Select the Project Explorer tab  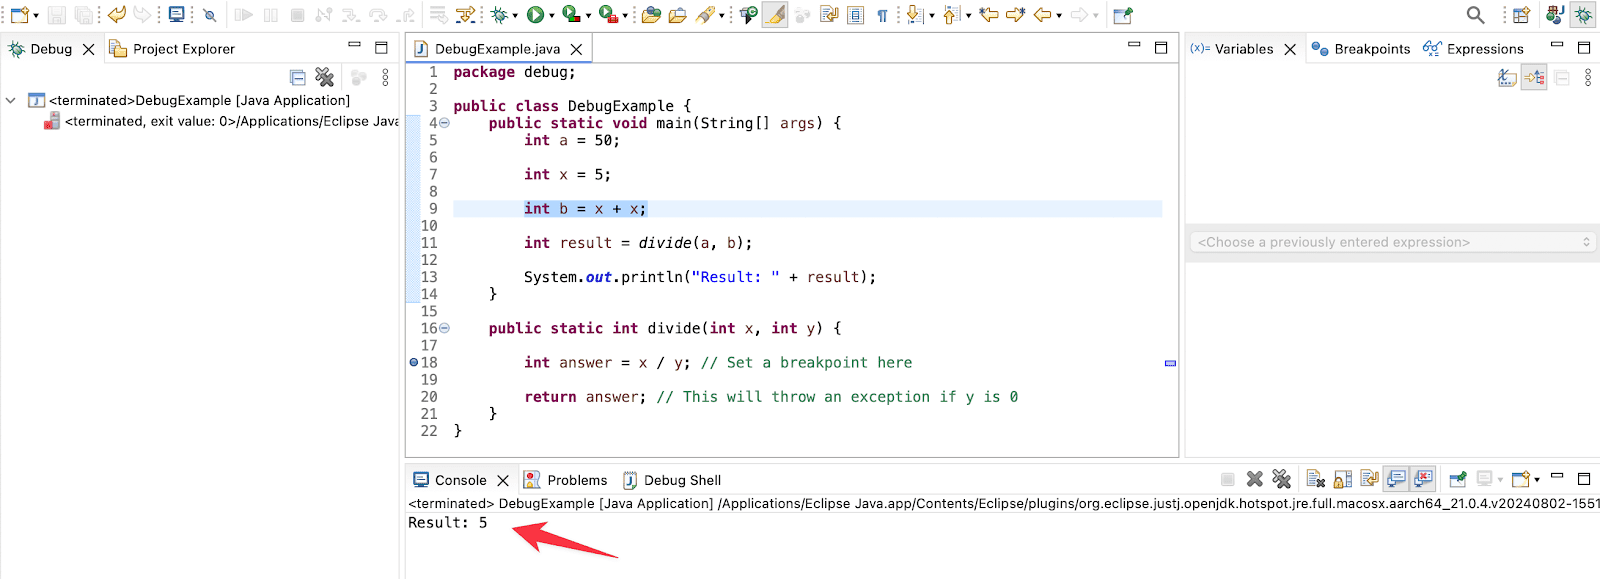(x=172, y=48)
